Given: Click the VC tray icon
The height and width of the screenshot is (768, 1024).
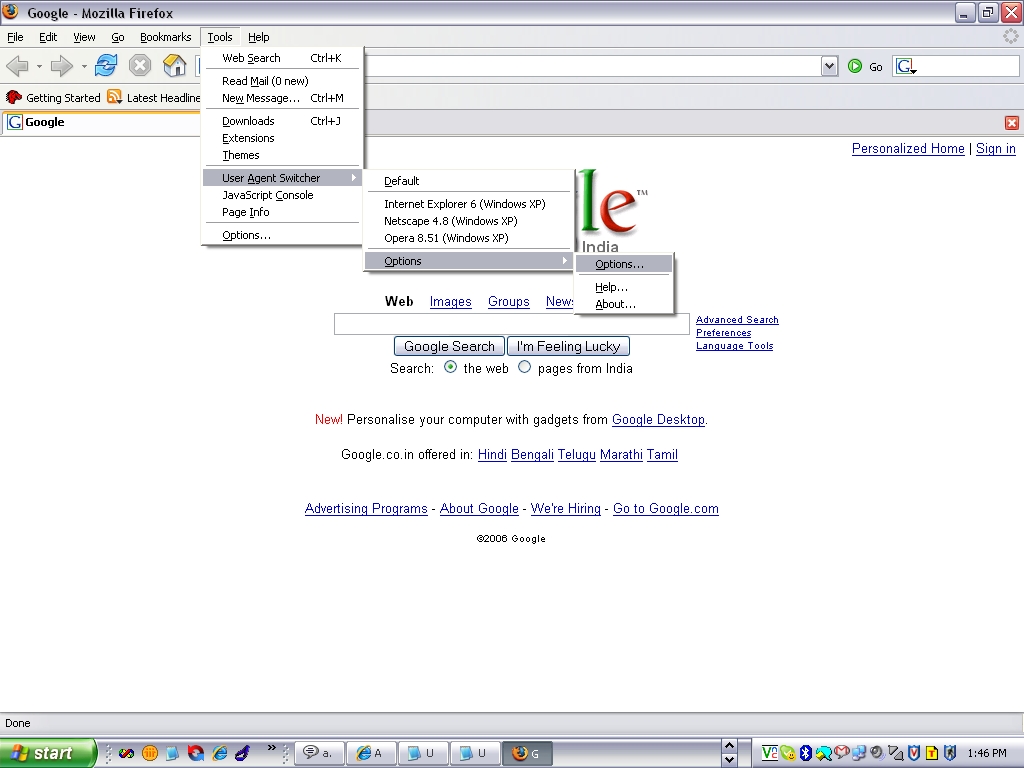Looking at the screenshot, I should click(x=770, y=753).
